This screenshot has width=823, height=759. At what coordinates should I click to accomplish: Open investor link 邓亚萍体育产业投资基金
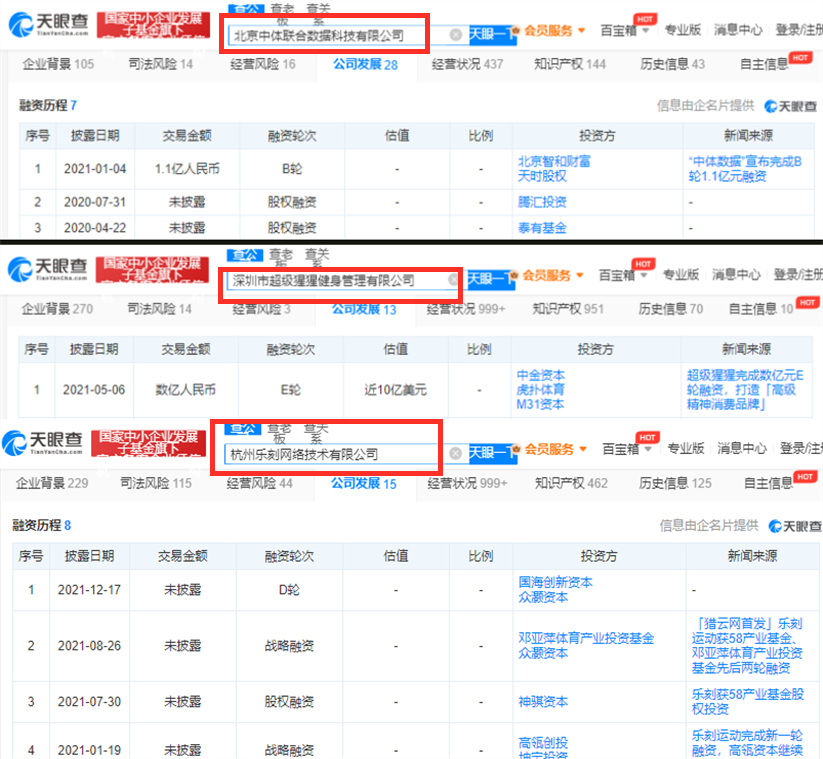coord(586,638)
